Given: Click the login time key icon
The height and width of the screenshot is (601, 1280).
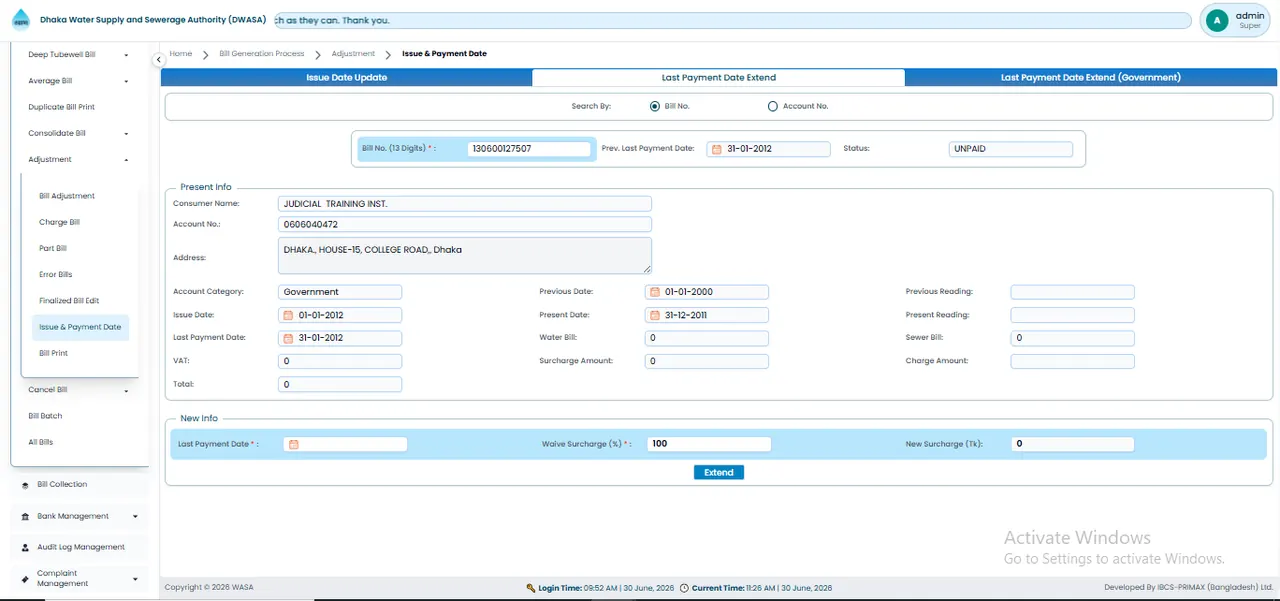Looking at the screenshot, I should coord(530,588).
